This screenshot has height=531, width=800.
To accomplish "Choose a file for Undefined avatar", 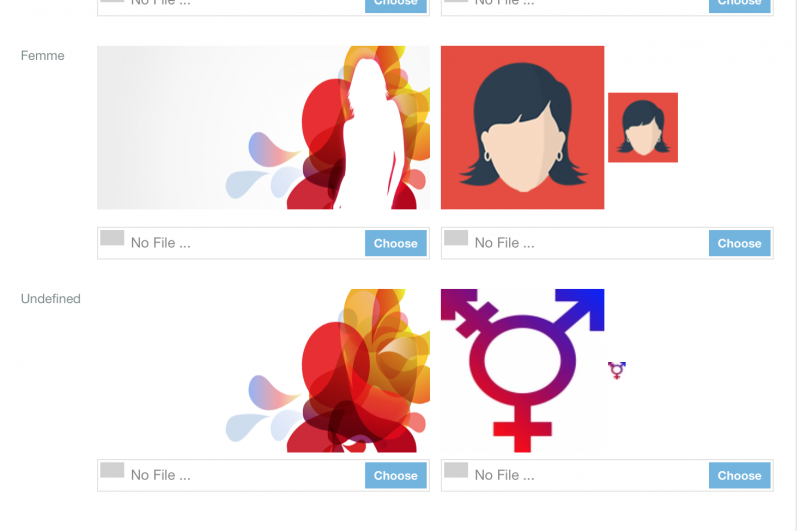I will point(739,475).
